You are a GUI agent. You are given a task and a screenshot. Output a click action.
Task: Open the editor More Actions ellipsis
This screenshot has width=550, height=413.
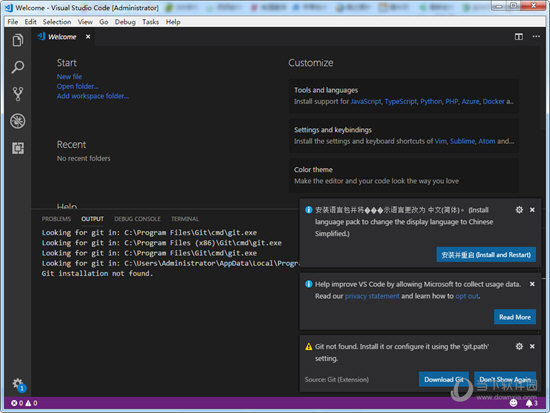[536, 36]
